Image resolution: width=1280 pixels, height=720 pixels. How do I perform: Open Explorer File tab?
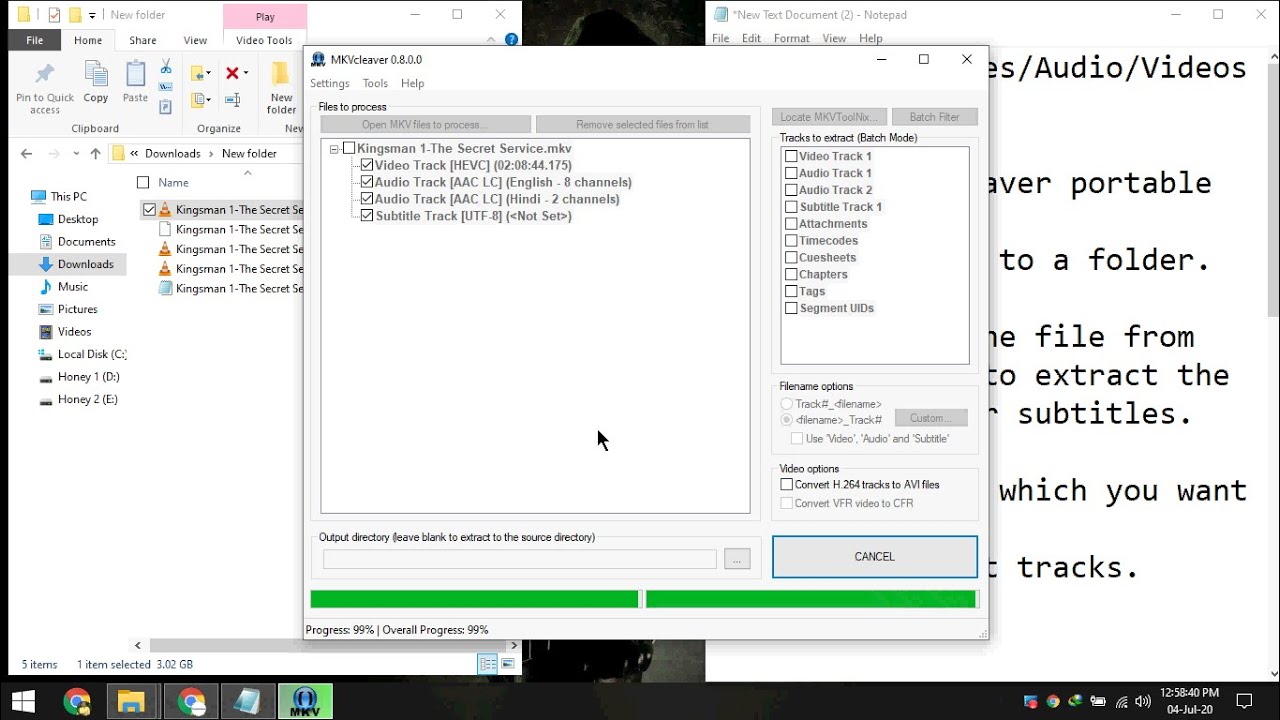[x=35, y=41]
